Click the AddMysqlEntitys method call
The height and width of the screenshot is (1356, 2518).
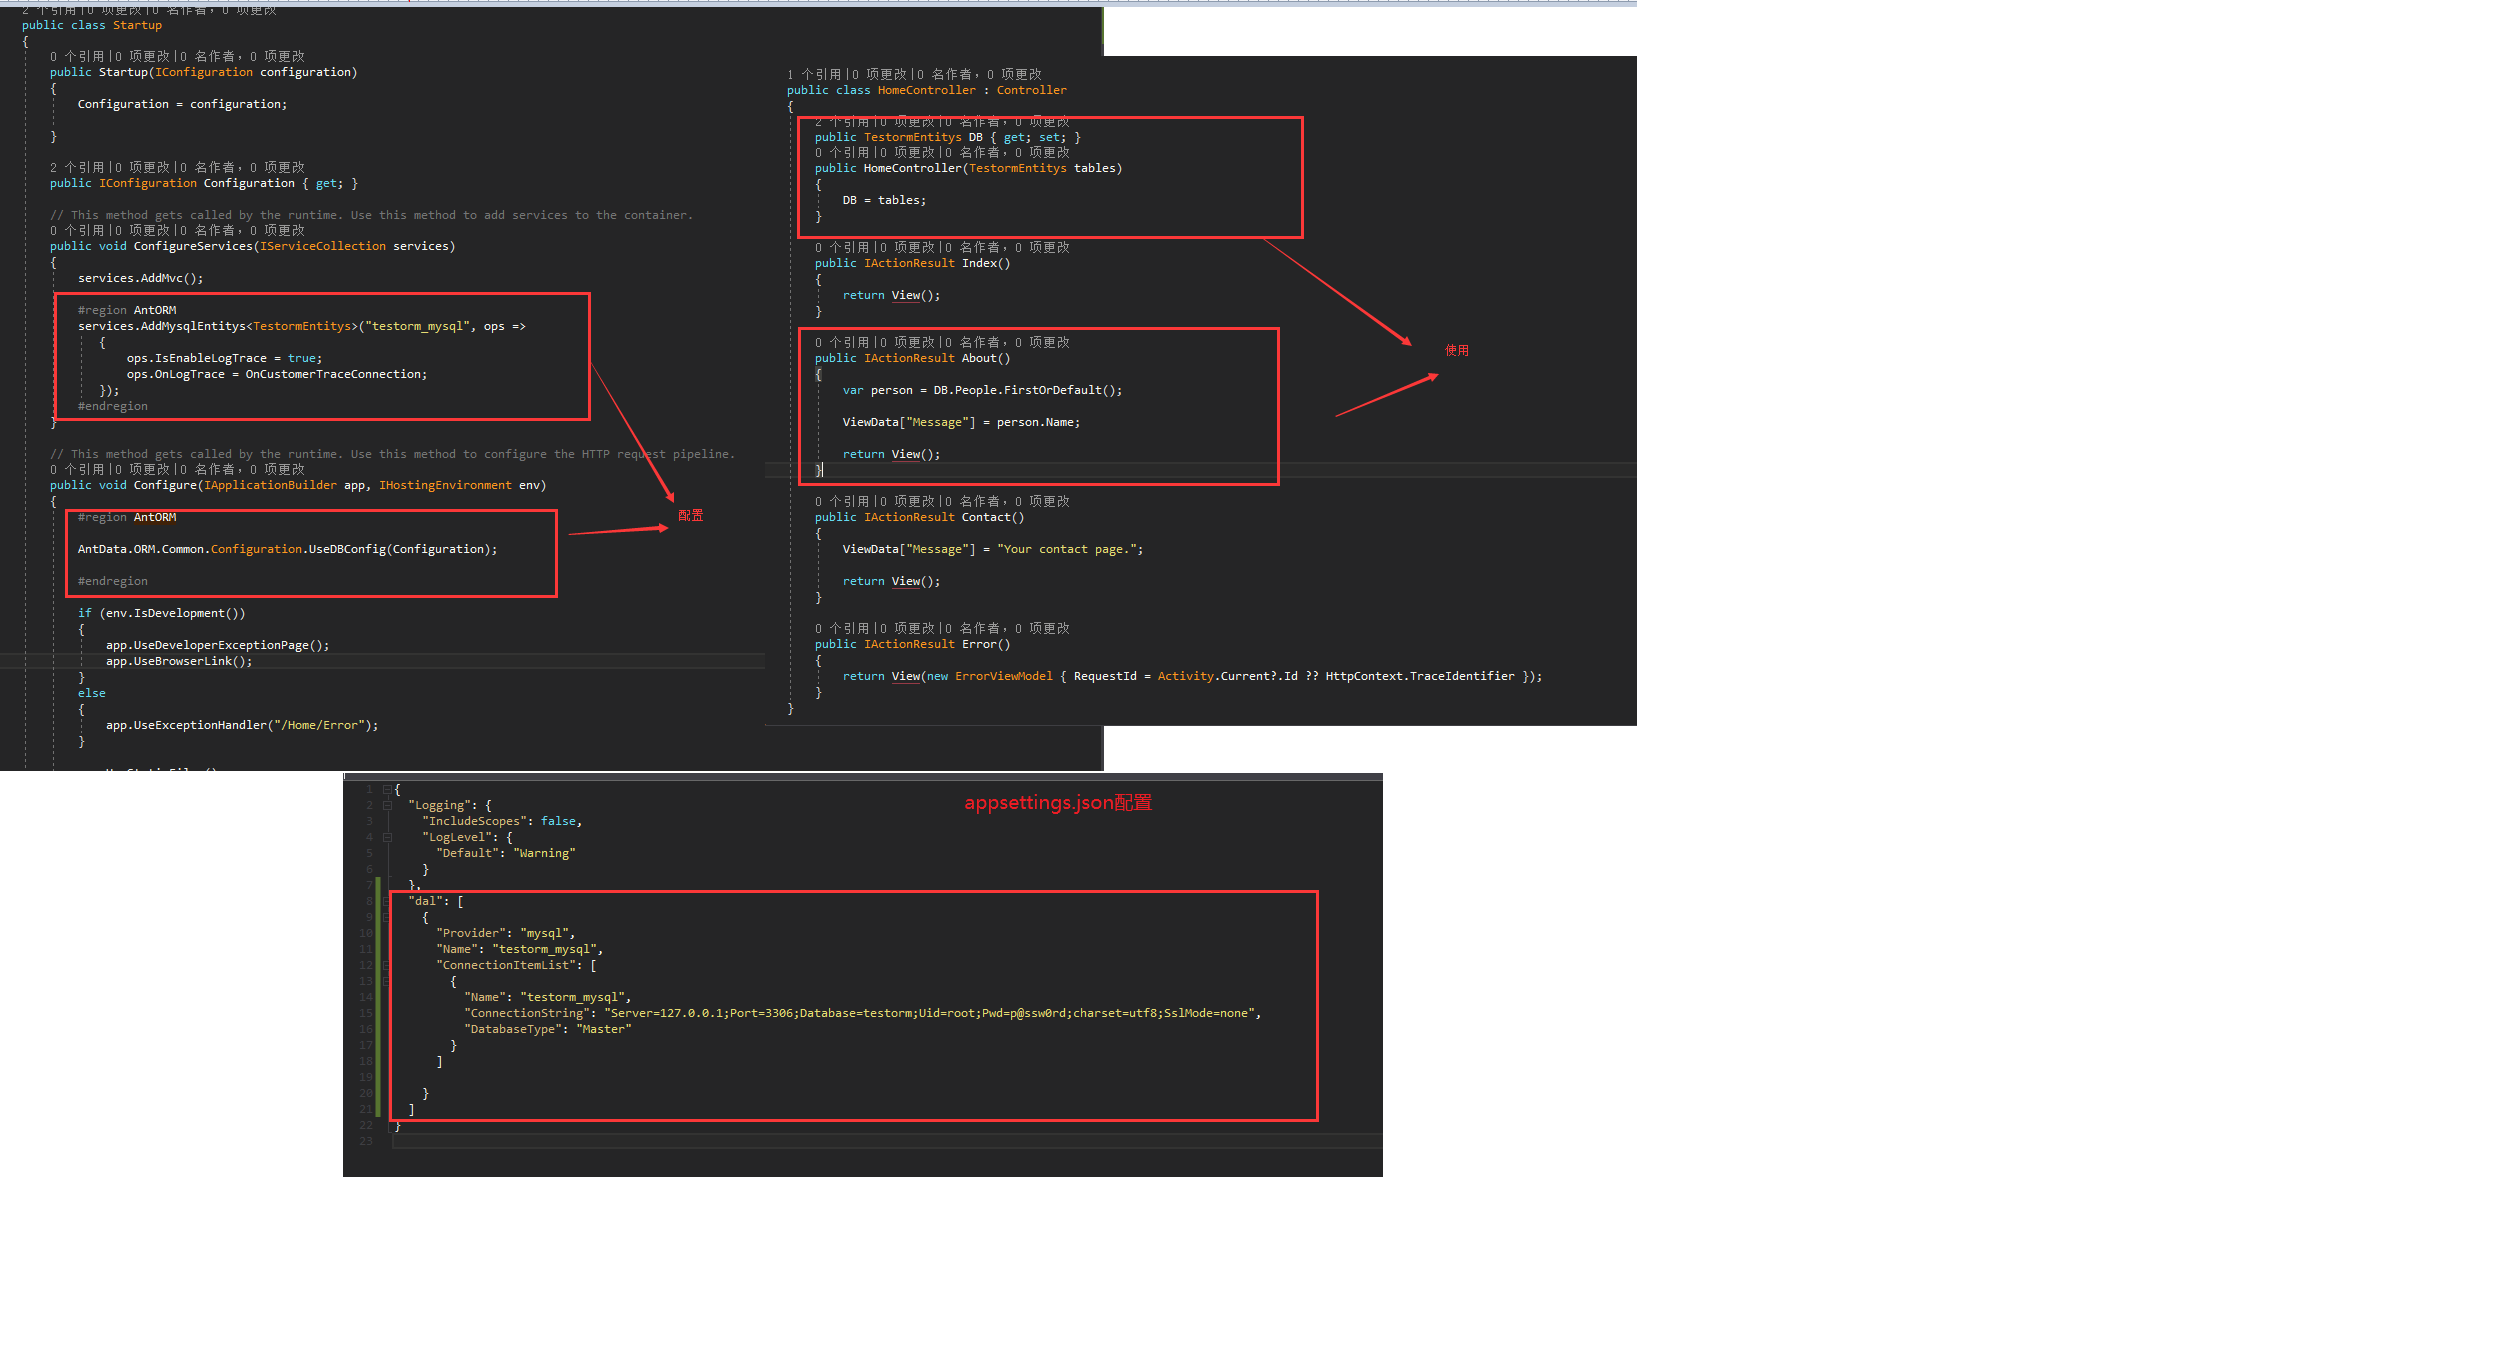[x=192, y=326]
